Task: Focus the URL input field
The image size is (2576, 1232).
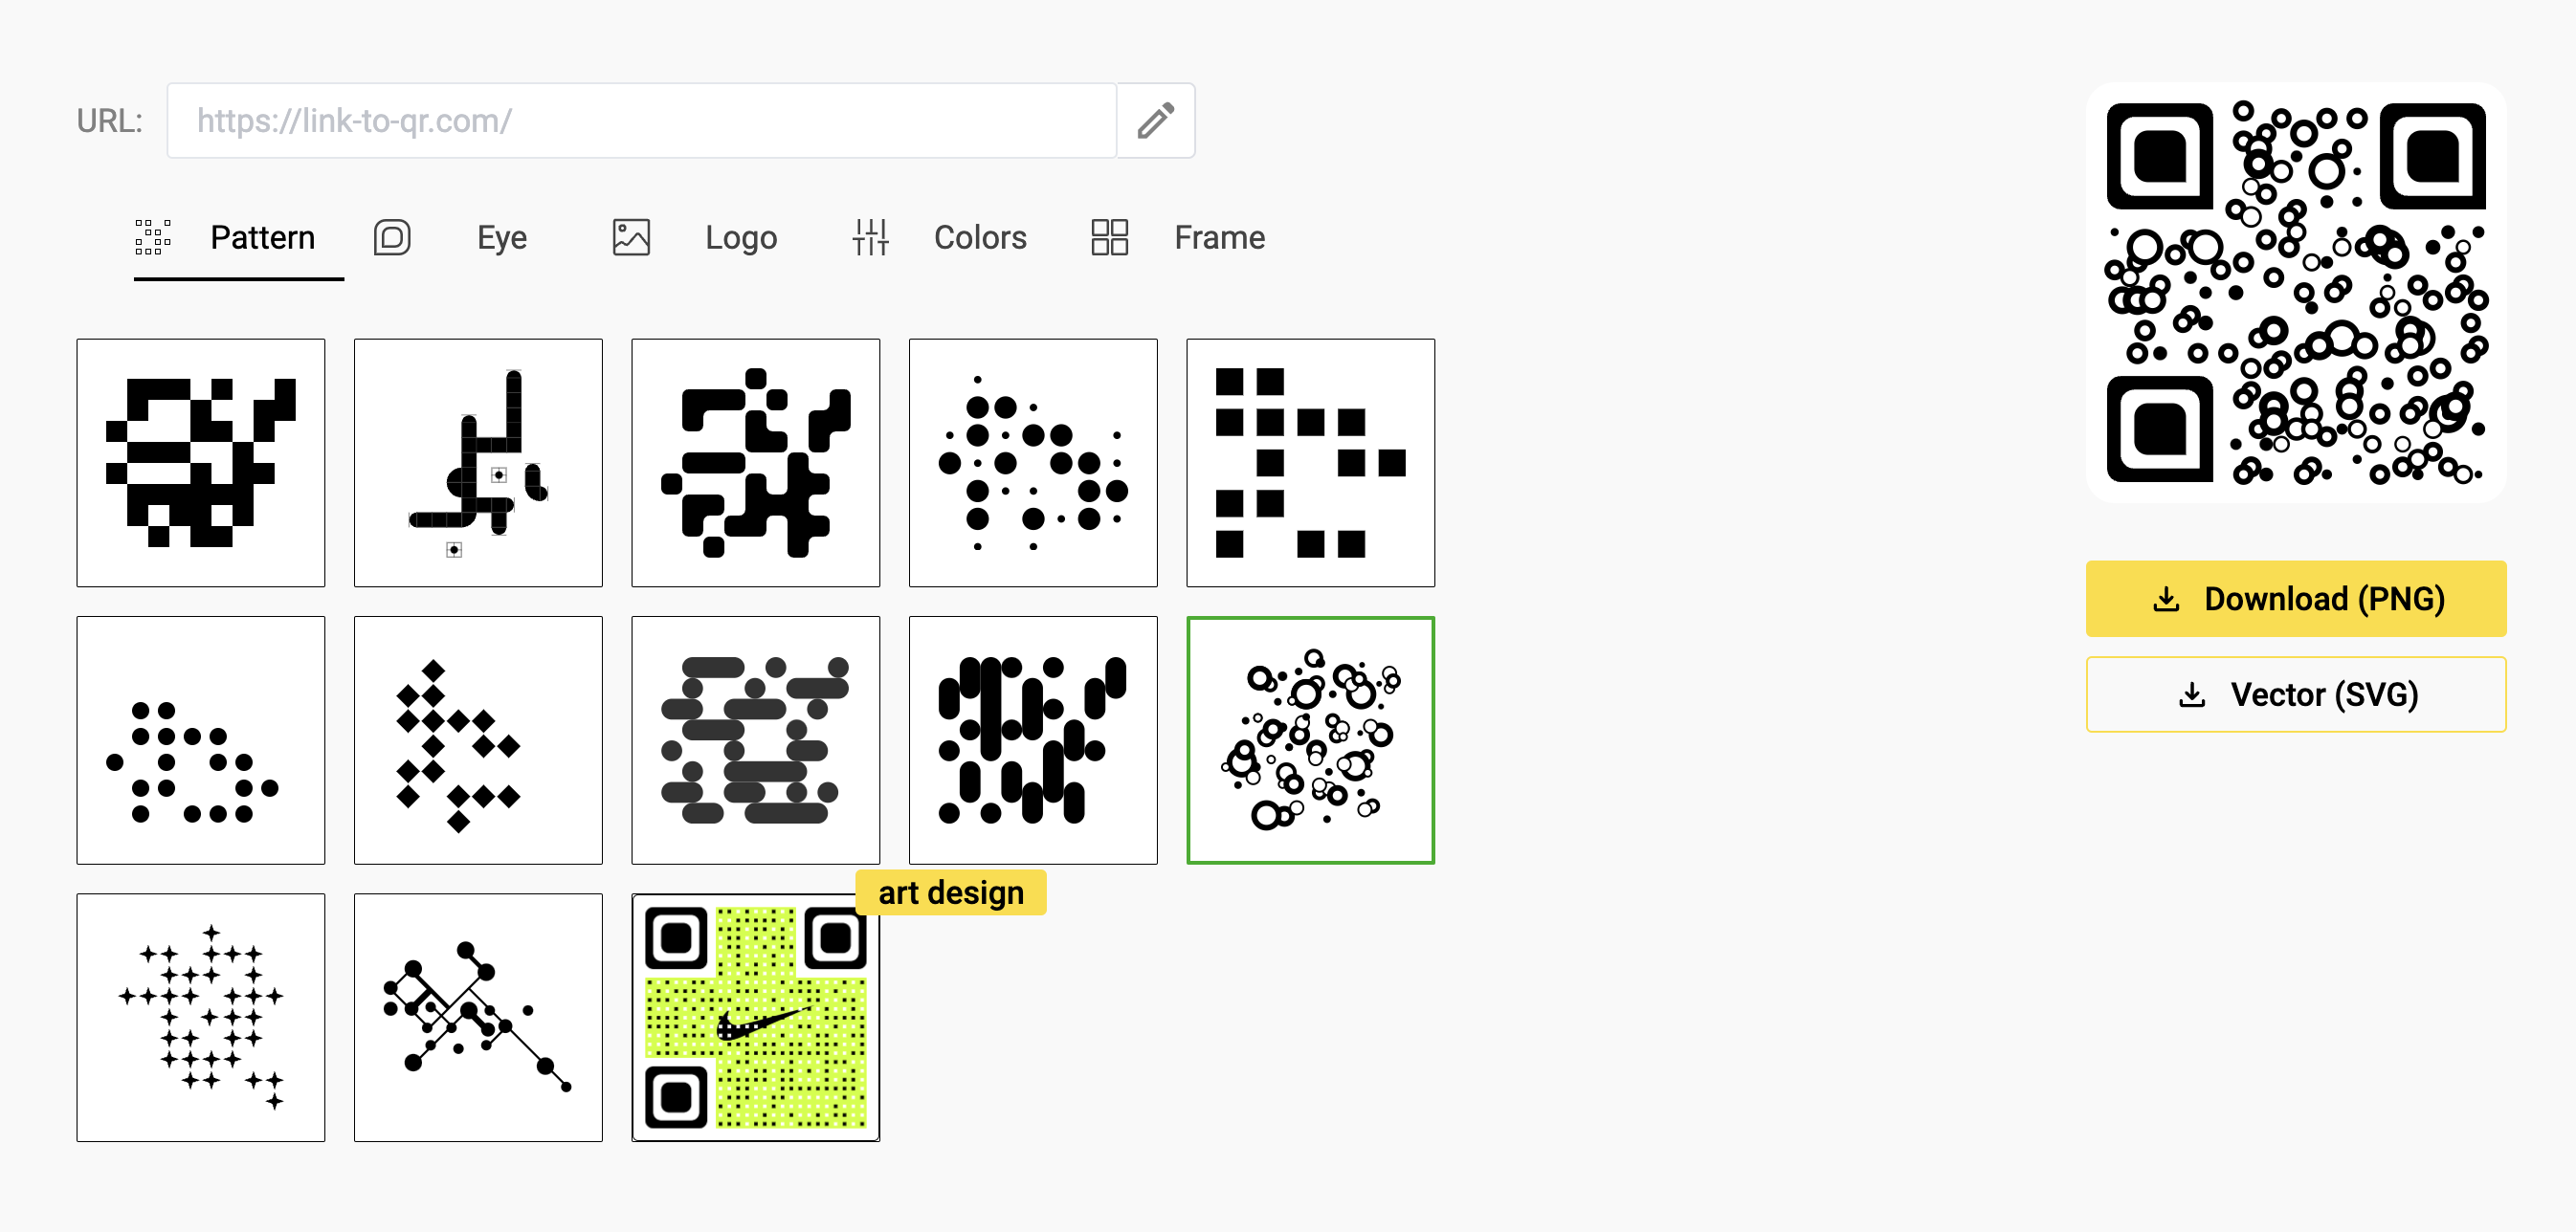Action: click(x=641, y=121)
